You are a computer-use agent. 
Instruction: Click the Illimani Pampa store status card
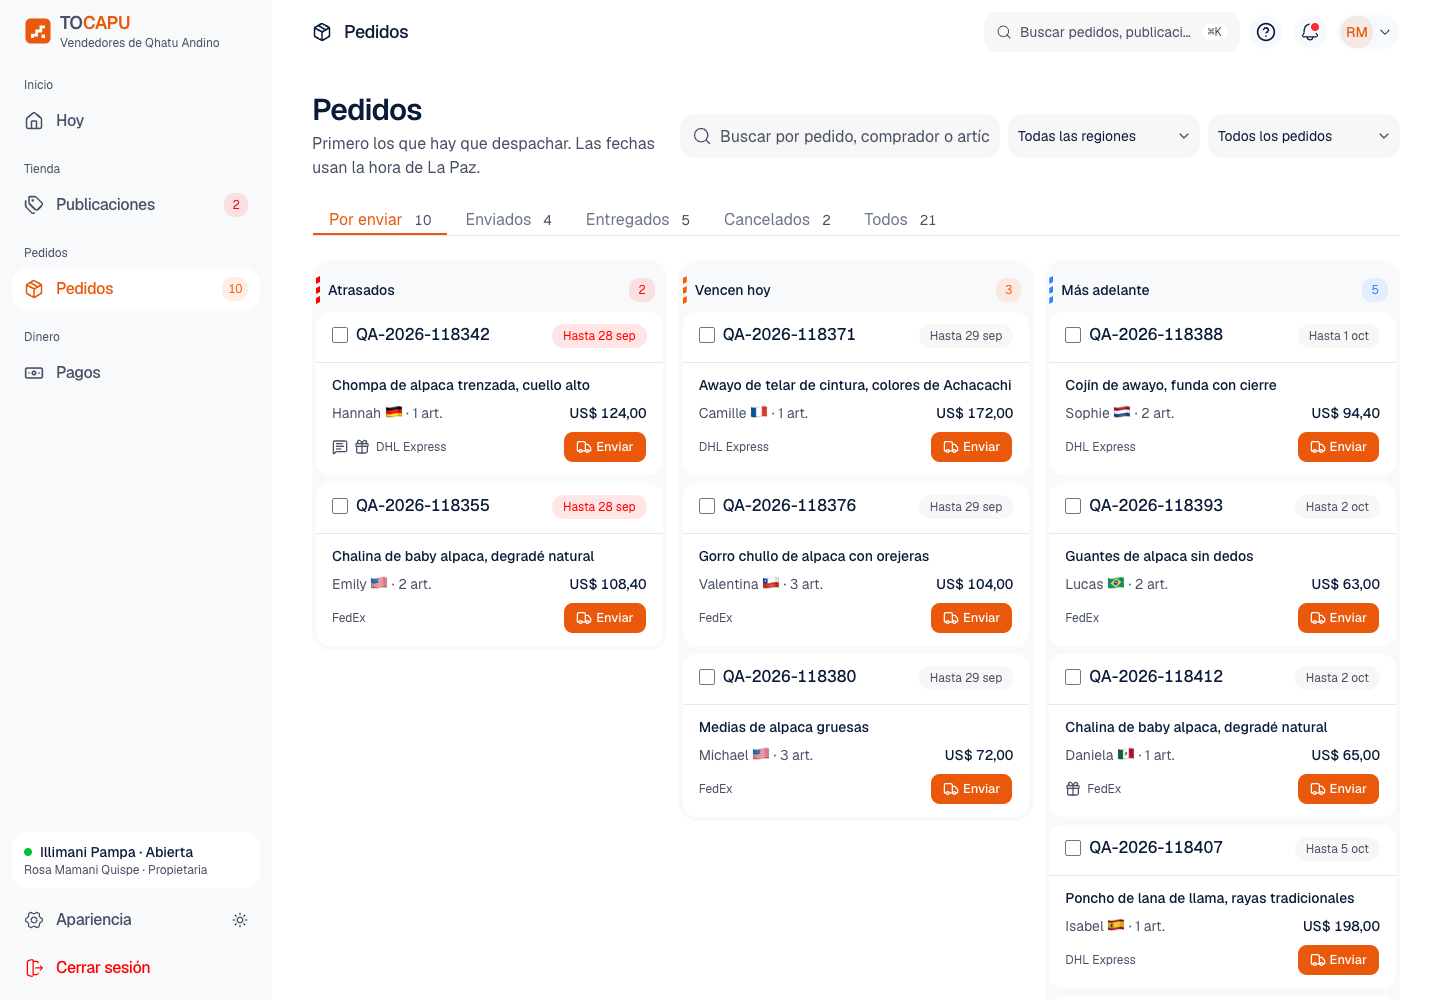[x=136, y=860]
